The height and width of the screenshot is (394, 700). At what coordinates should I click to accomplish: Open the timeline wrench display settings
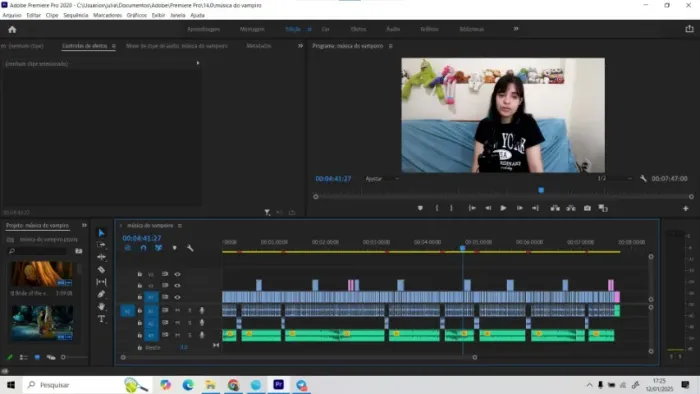[190, 248]
